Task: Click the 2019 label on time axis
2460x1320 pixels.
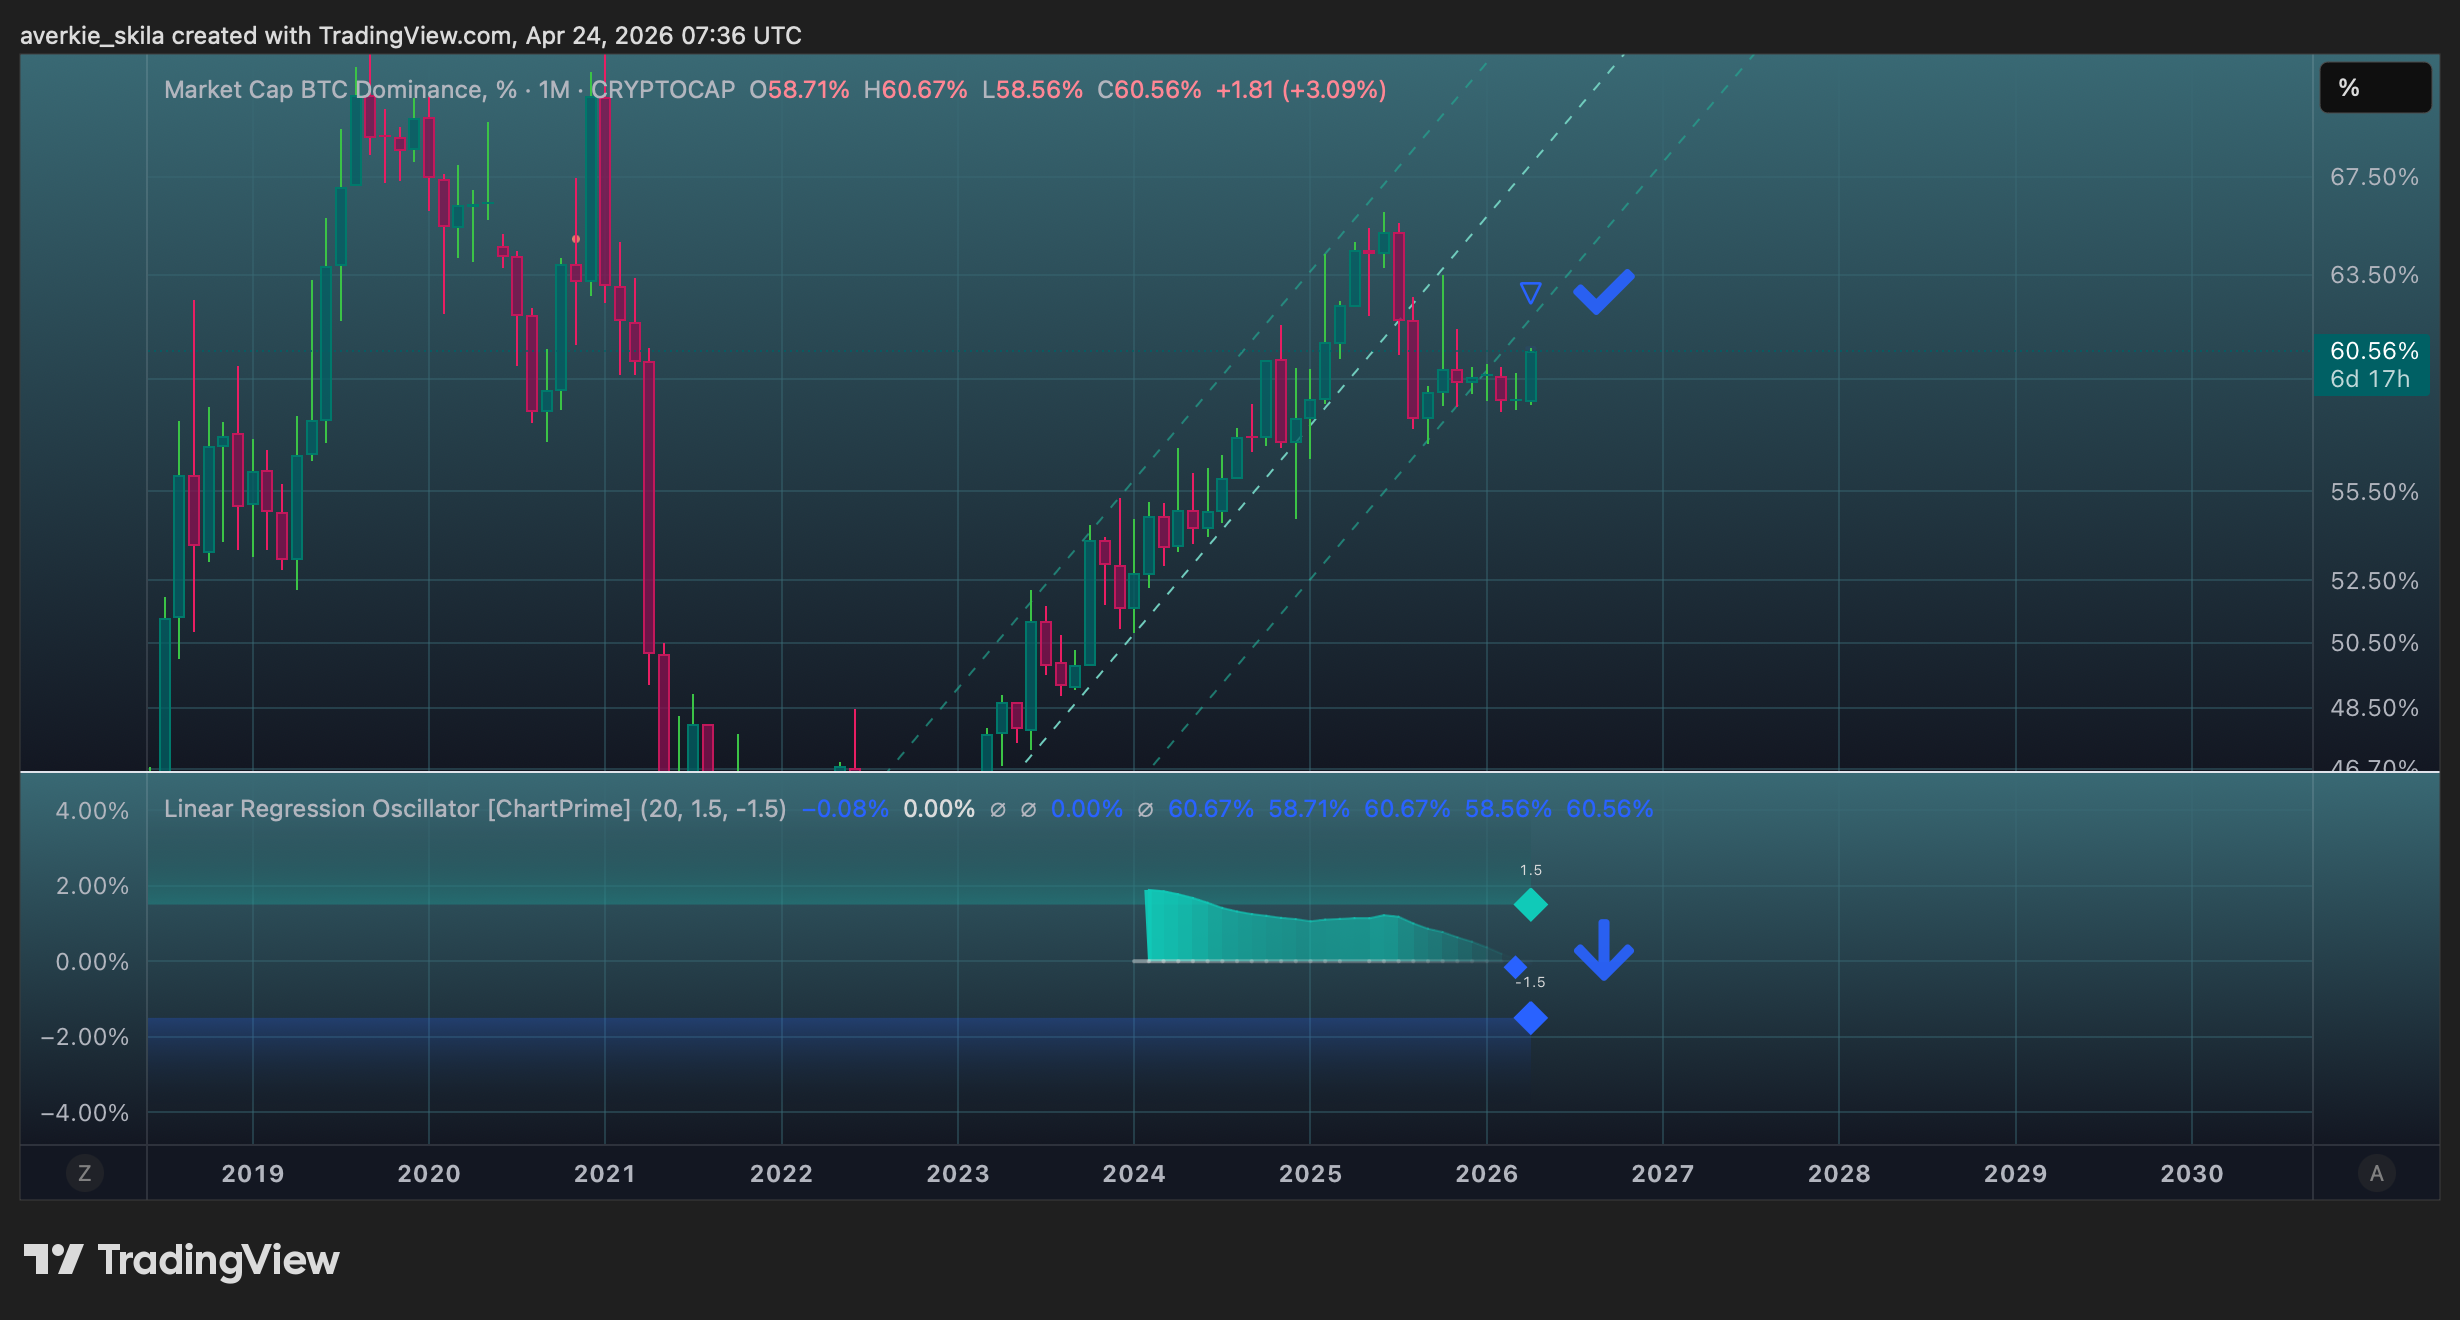Action: pyautogui.click(x=252, y=1174)
